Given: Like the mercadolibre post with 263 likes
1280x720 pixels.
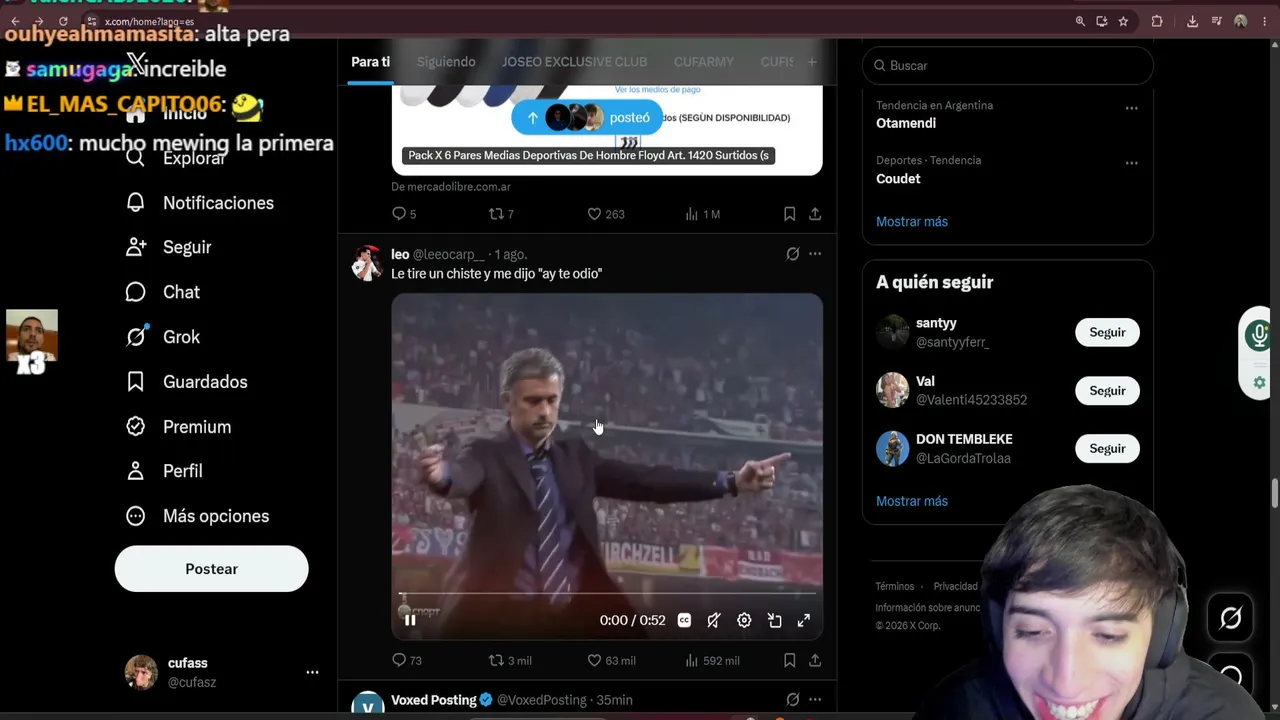Looking at the screenshot, I should coord(606,214).
